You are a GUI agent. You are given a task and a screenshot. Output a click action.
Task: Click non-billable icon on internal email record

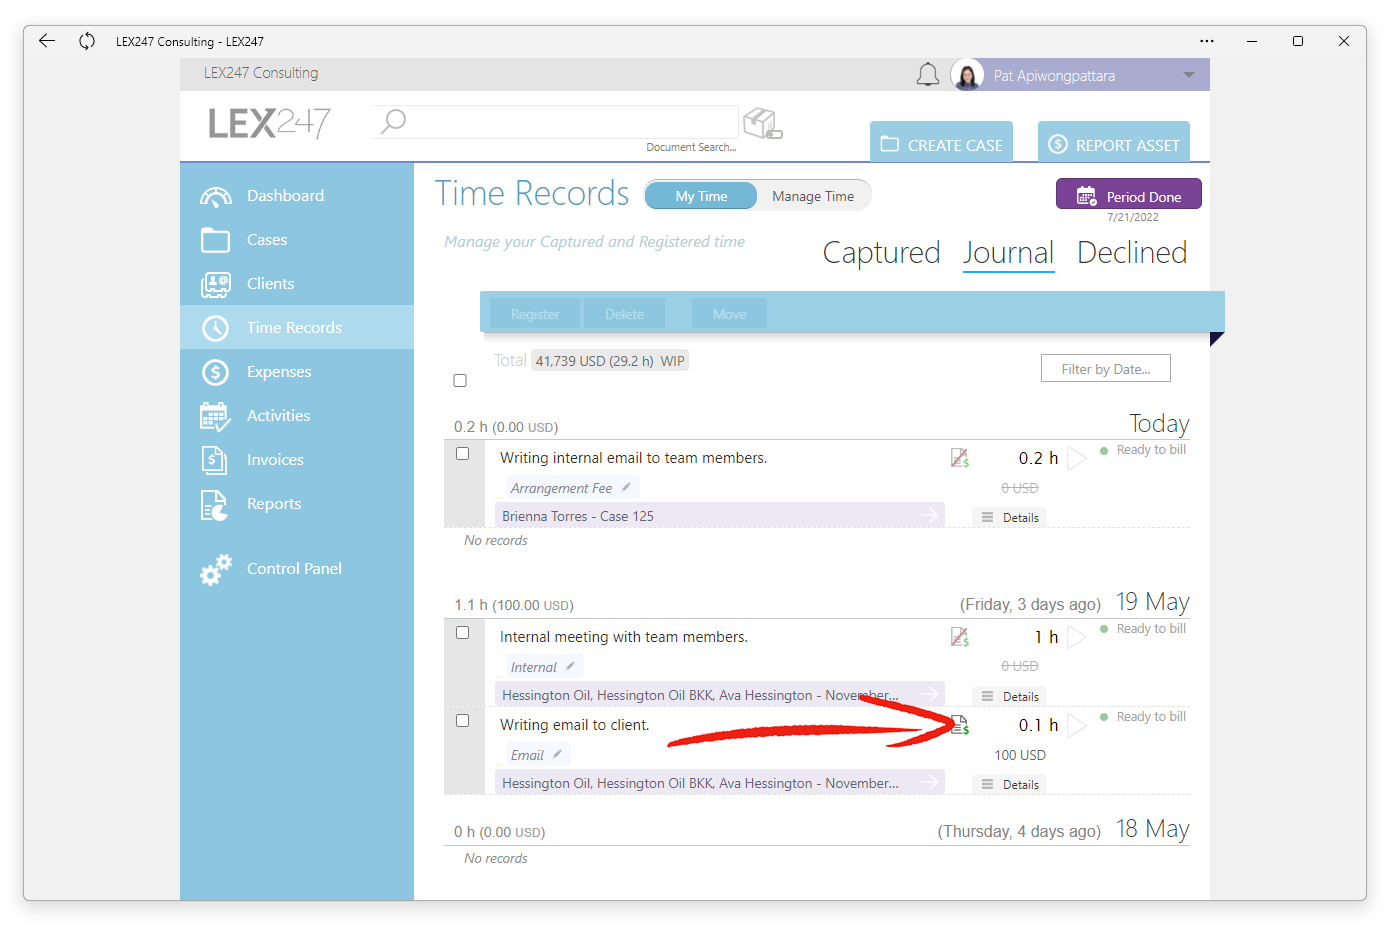coord(960,458)
